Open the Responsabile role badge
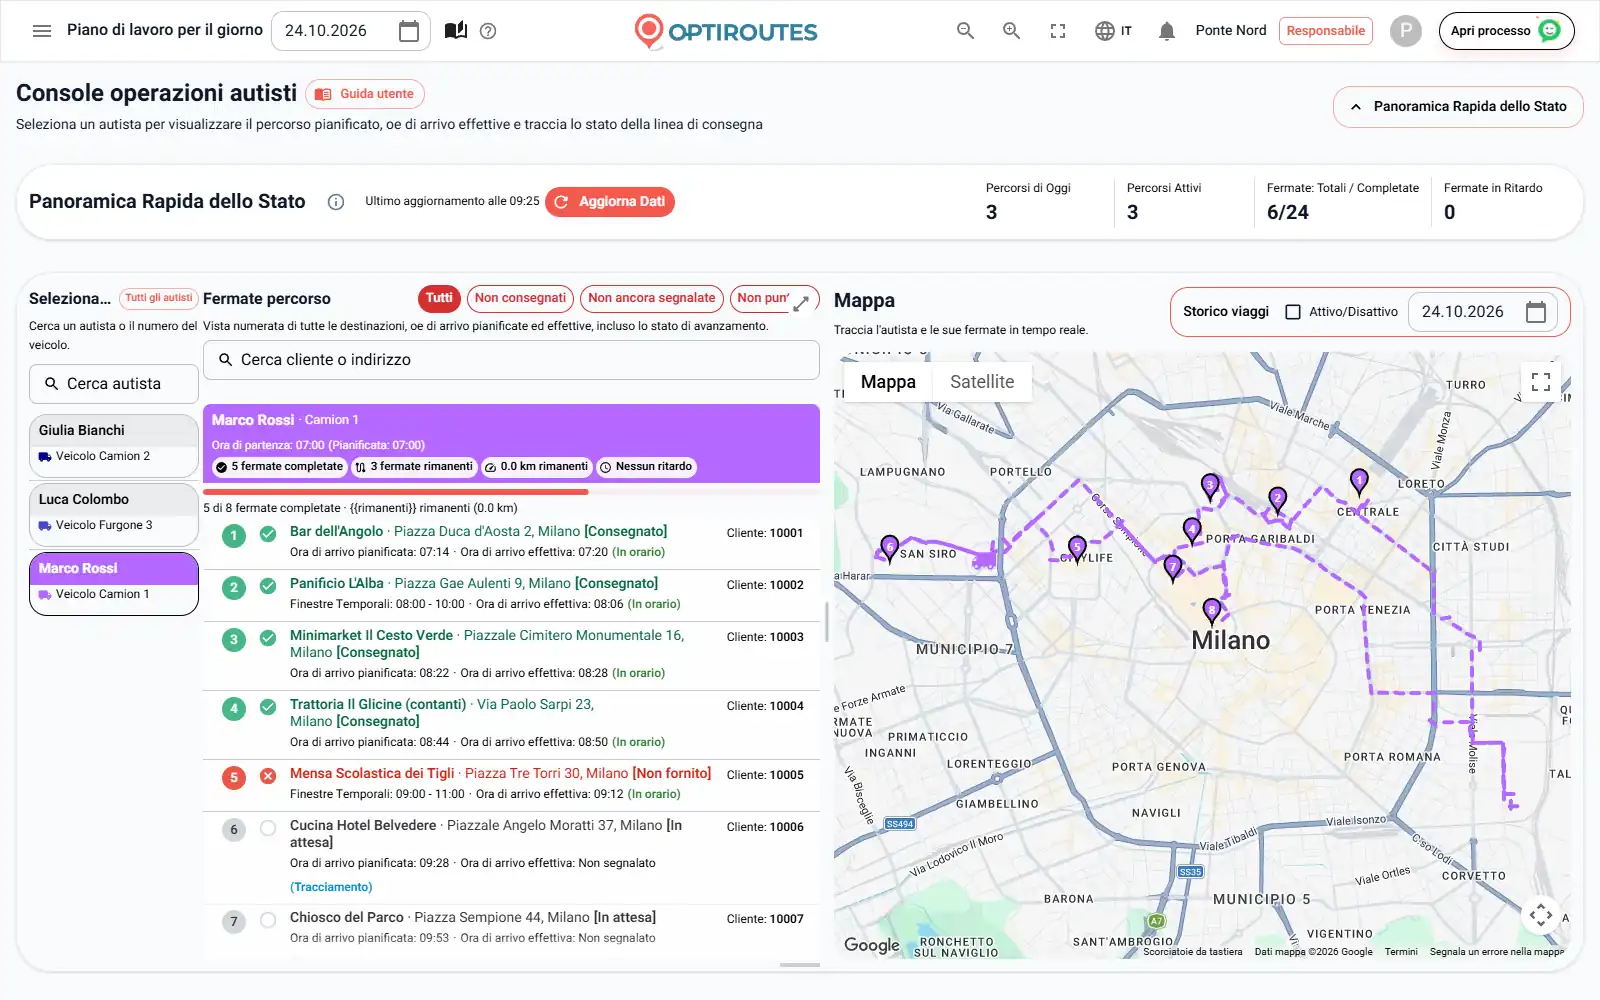 click(x=1325, y=31)
